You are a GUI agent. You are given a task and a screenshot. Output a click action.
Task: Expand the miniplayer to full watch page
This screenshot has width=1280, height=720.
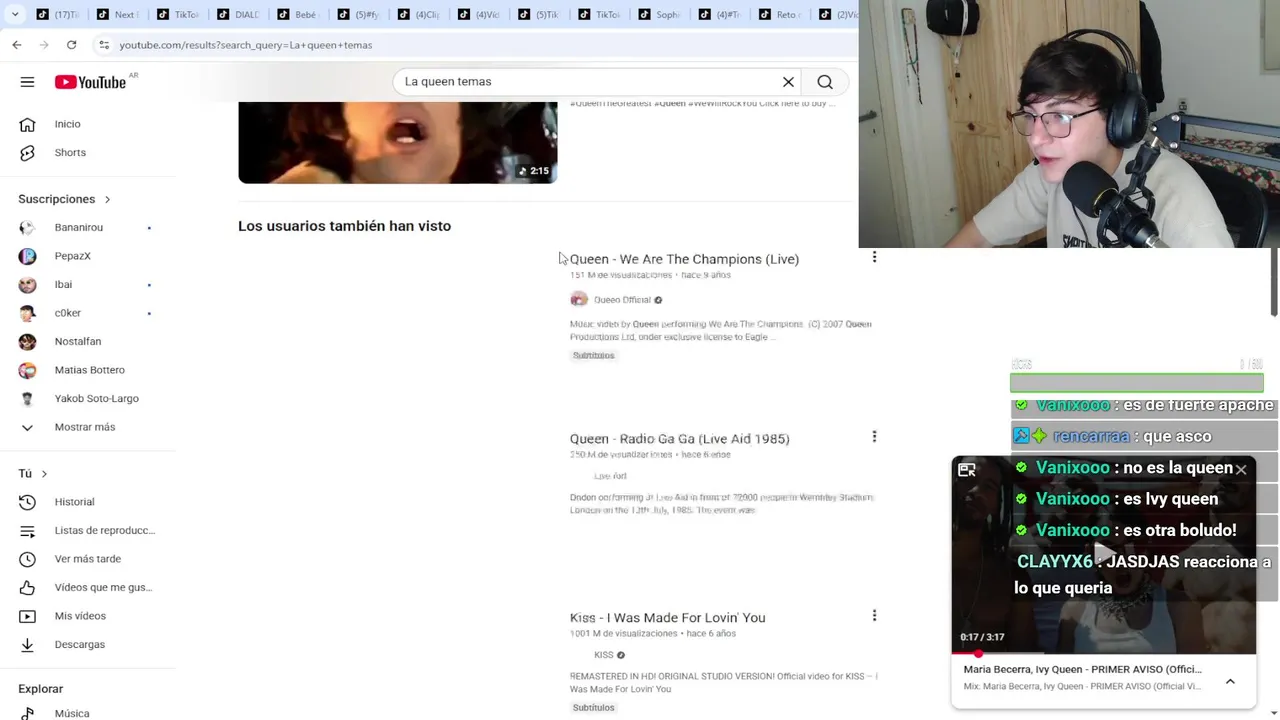tap(967, 470)
